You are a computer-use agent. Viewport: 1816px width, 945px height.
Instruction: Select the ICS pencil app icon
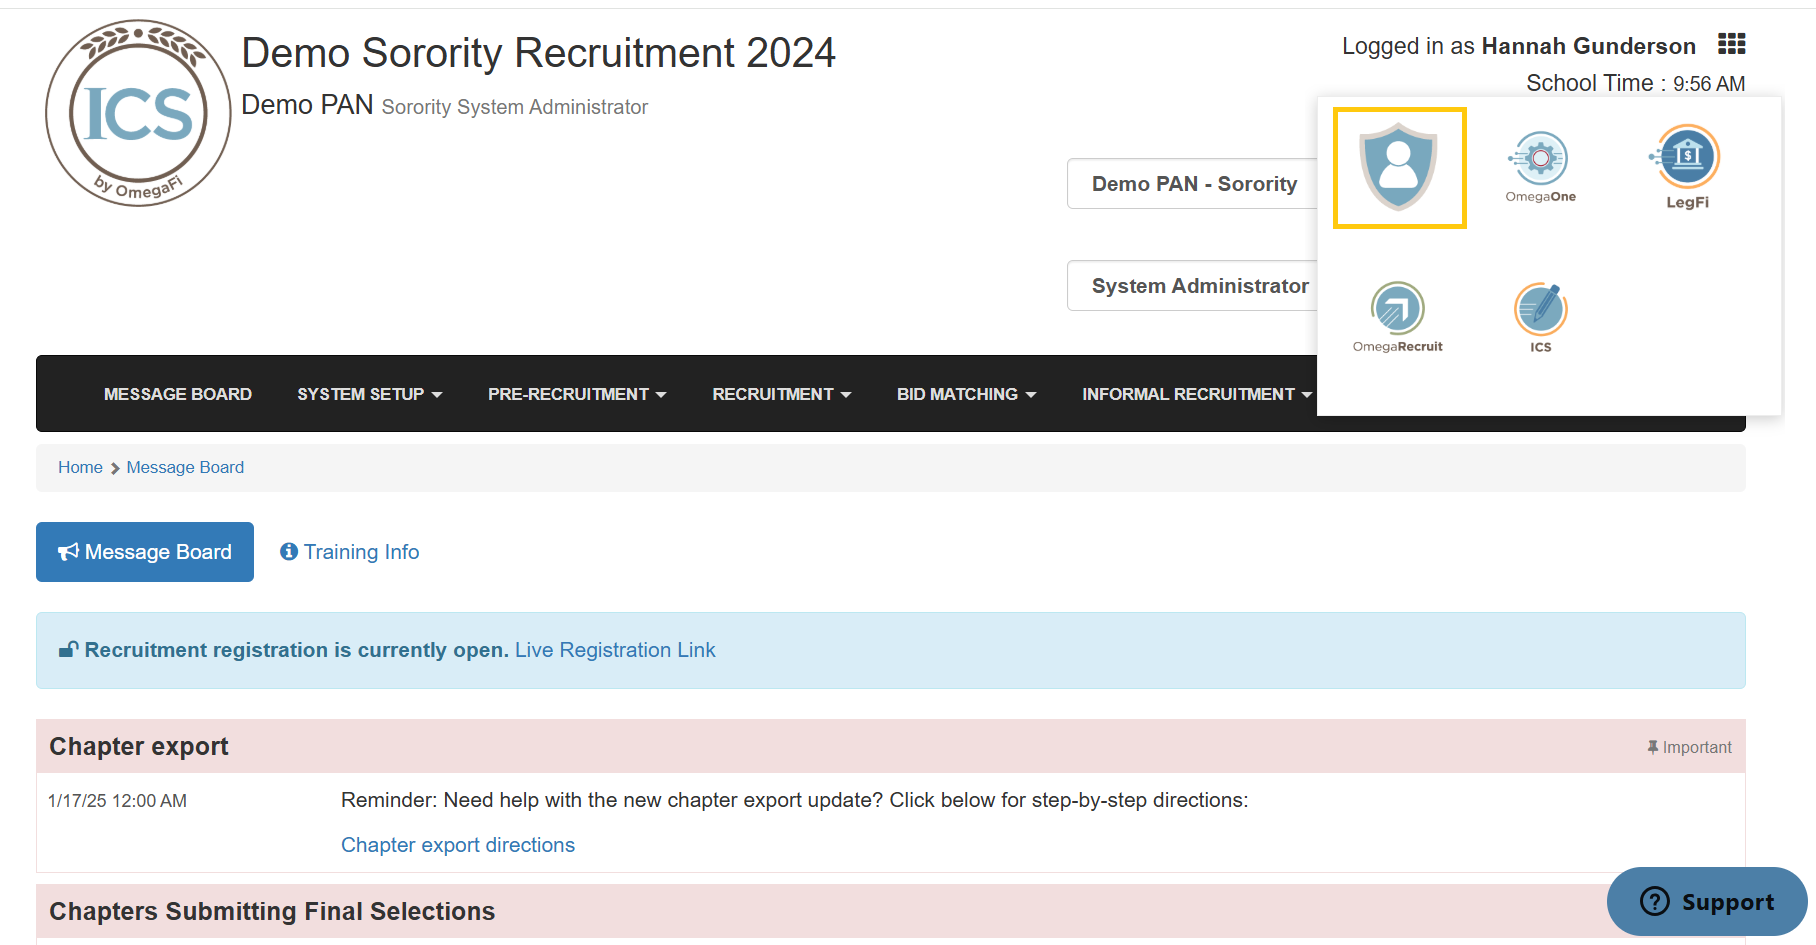pos(1540,316)
